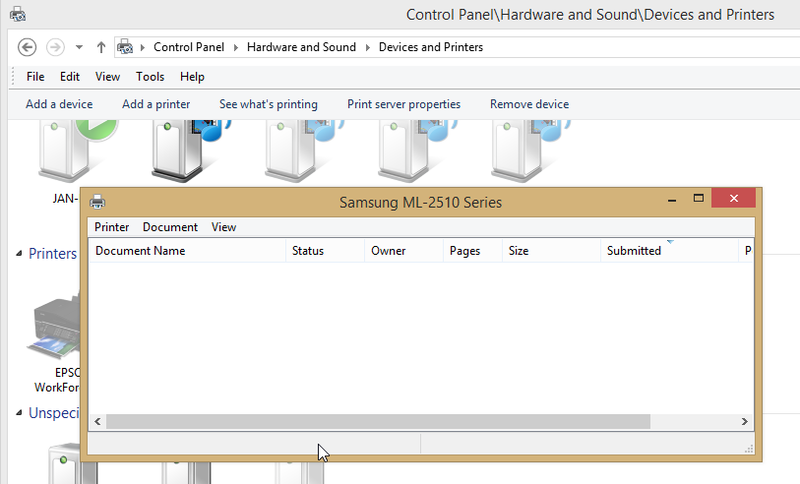Expand the chevron after Hardware and Sound
The height and width of the screenshot is (484, 800).
click(x=367, y=47)
